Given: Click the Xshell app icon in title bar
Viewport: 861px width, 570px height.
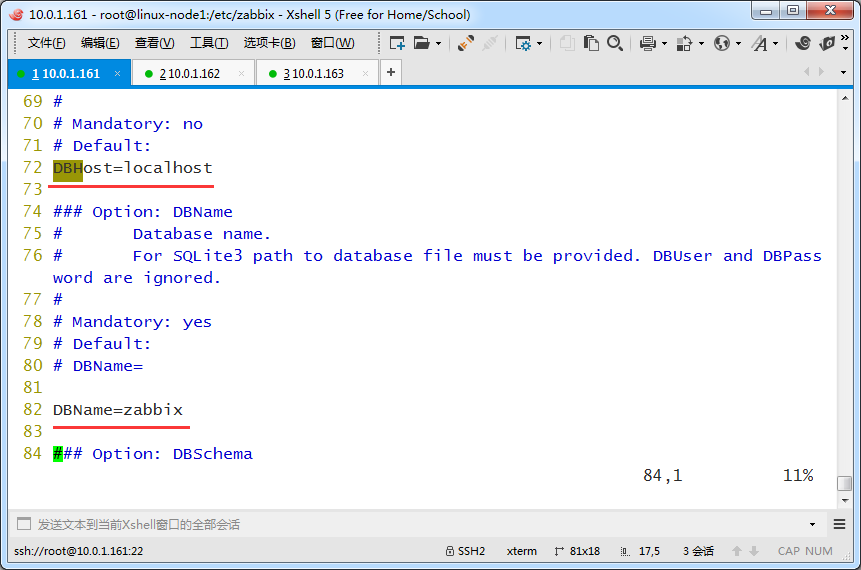Looking at the screenshot, I should coord(16,14).
